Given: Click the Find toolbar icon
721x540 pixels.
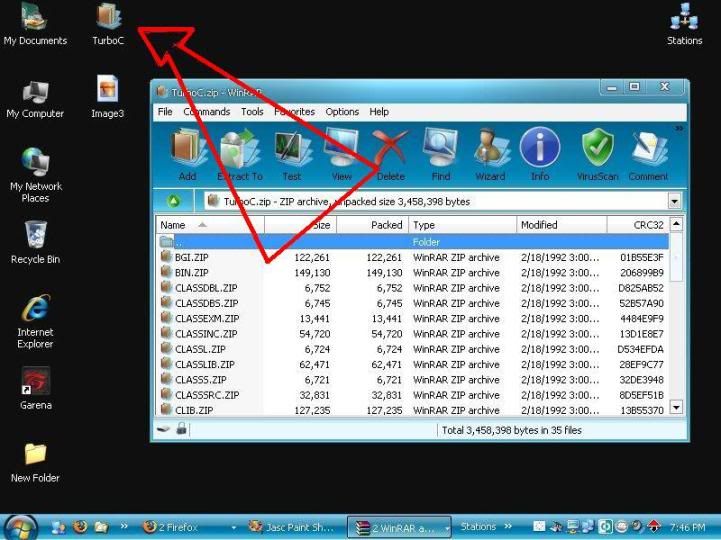Looking at the screenshot, I should pos(441,154).
